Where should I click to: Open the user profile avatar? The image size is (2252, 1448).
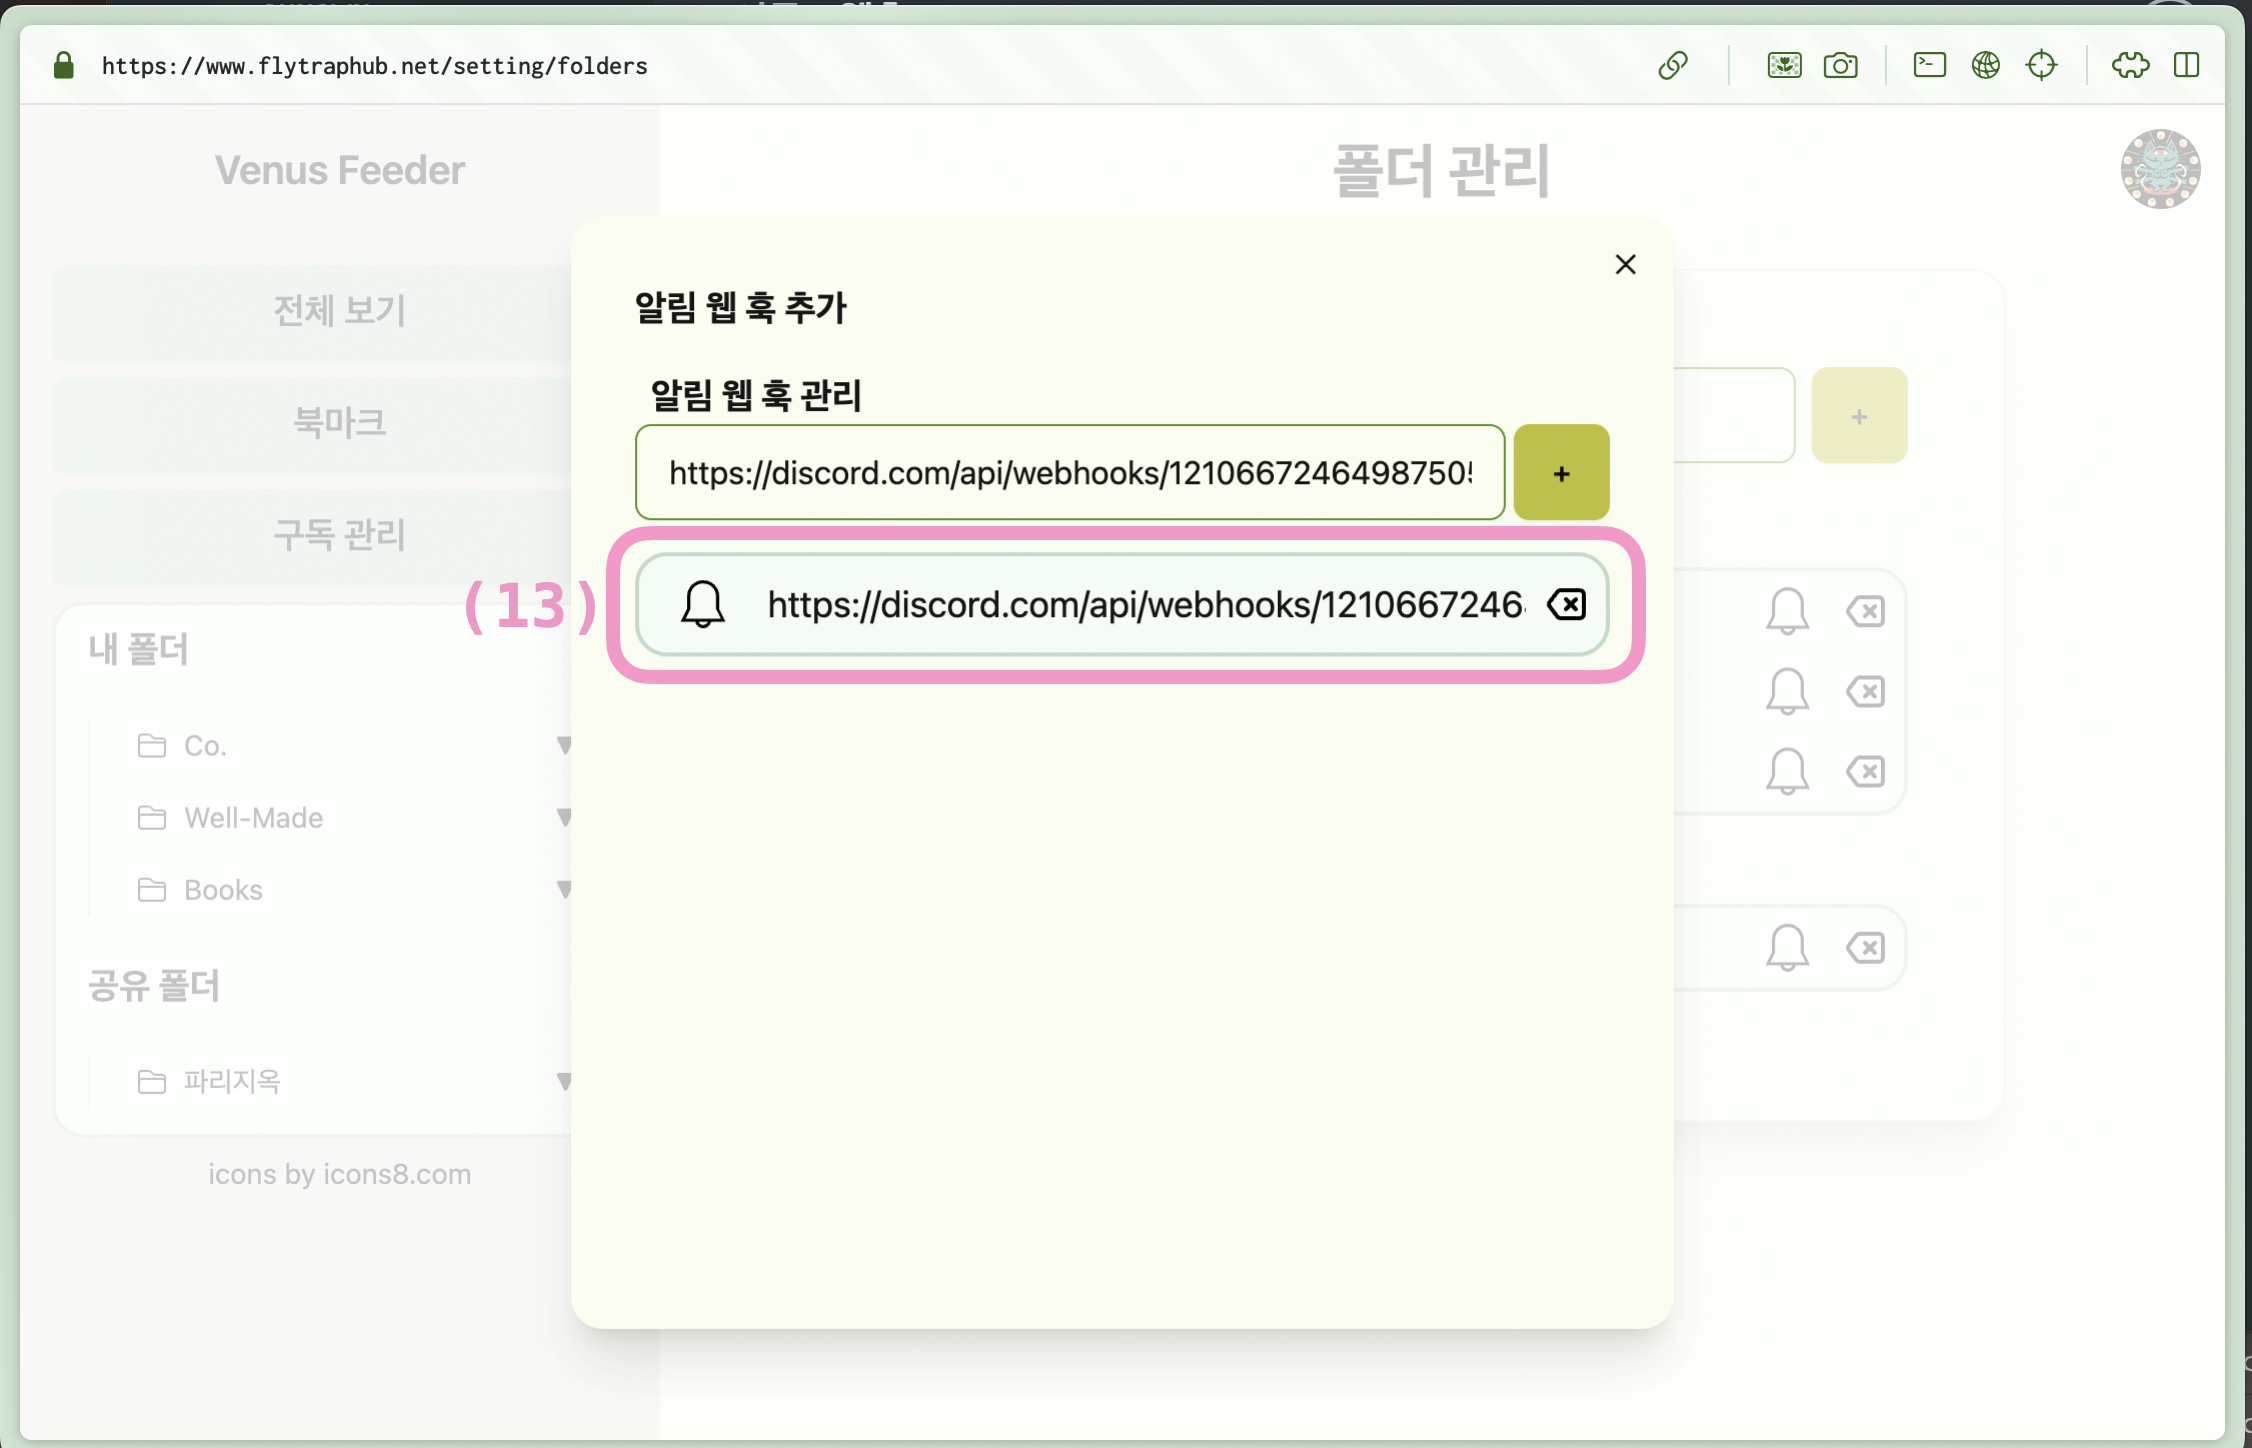[2160, 169]
